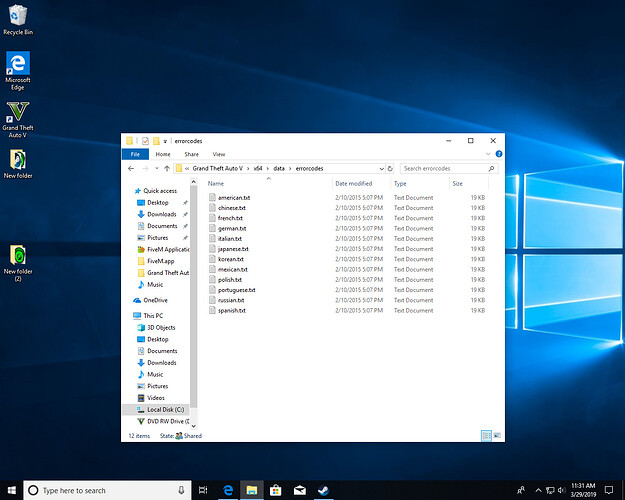625x500 pixels.
Task: Click the Windows Start button
Action: tap(12, 490)
